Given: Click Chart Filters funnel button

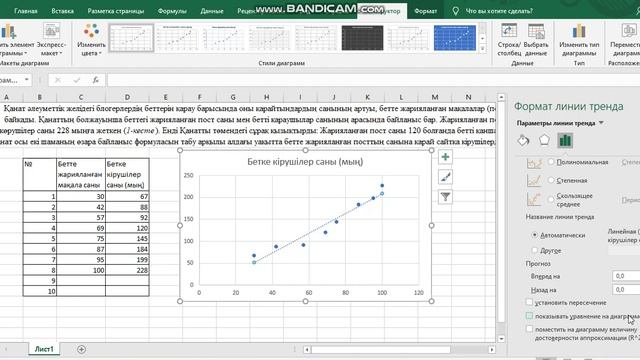Looking at the screenshot, I should pos(445,197).
